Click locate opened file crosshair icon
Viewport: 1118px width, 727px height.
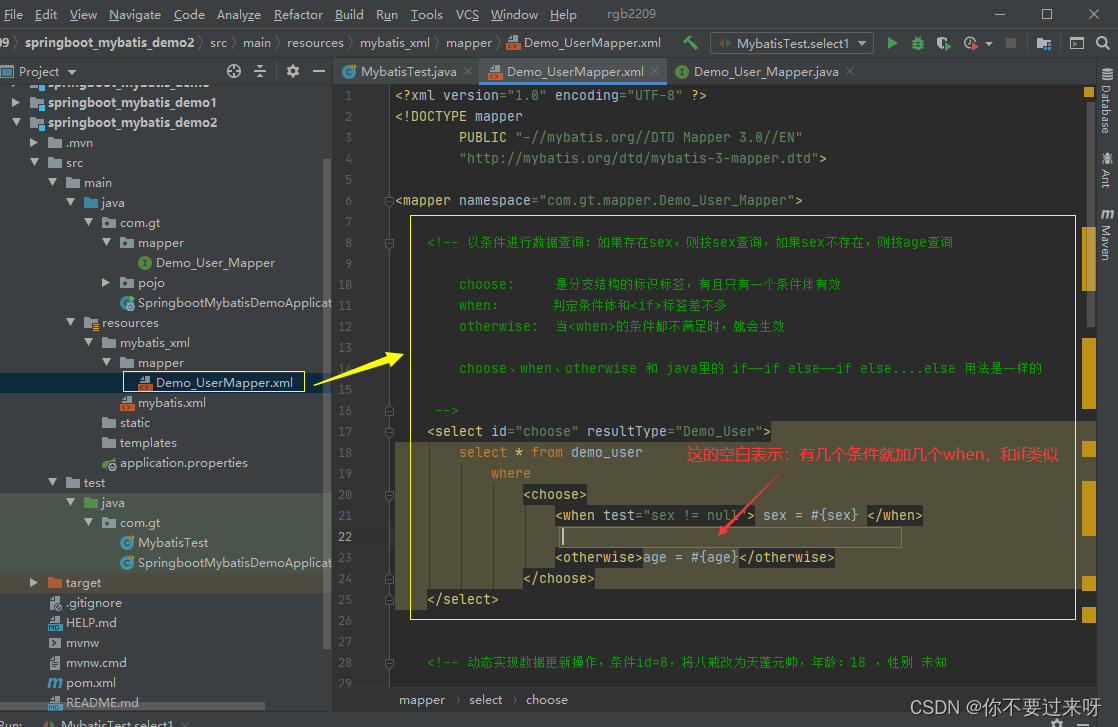pyautogui.click(x=234, y=71)
